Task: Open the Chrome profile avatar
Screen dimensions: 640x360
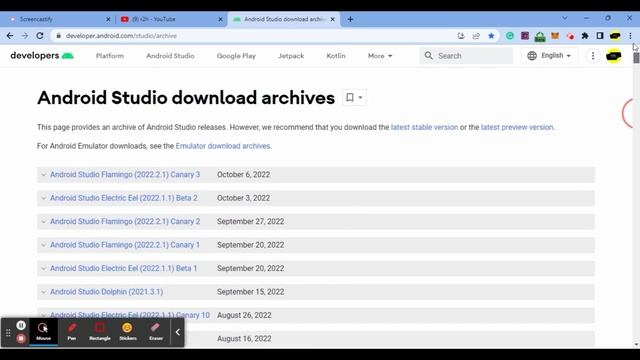Action: (615, 36)
